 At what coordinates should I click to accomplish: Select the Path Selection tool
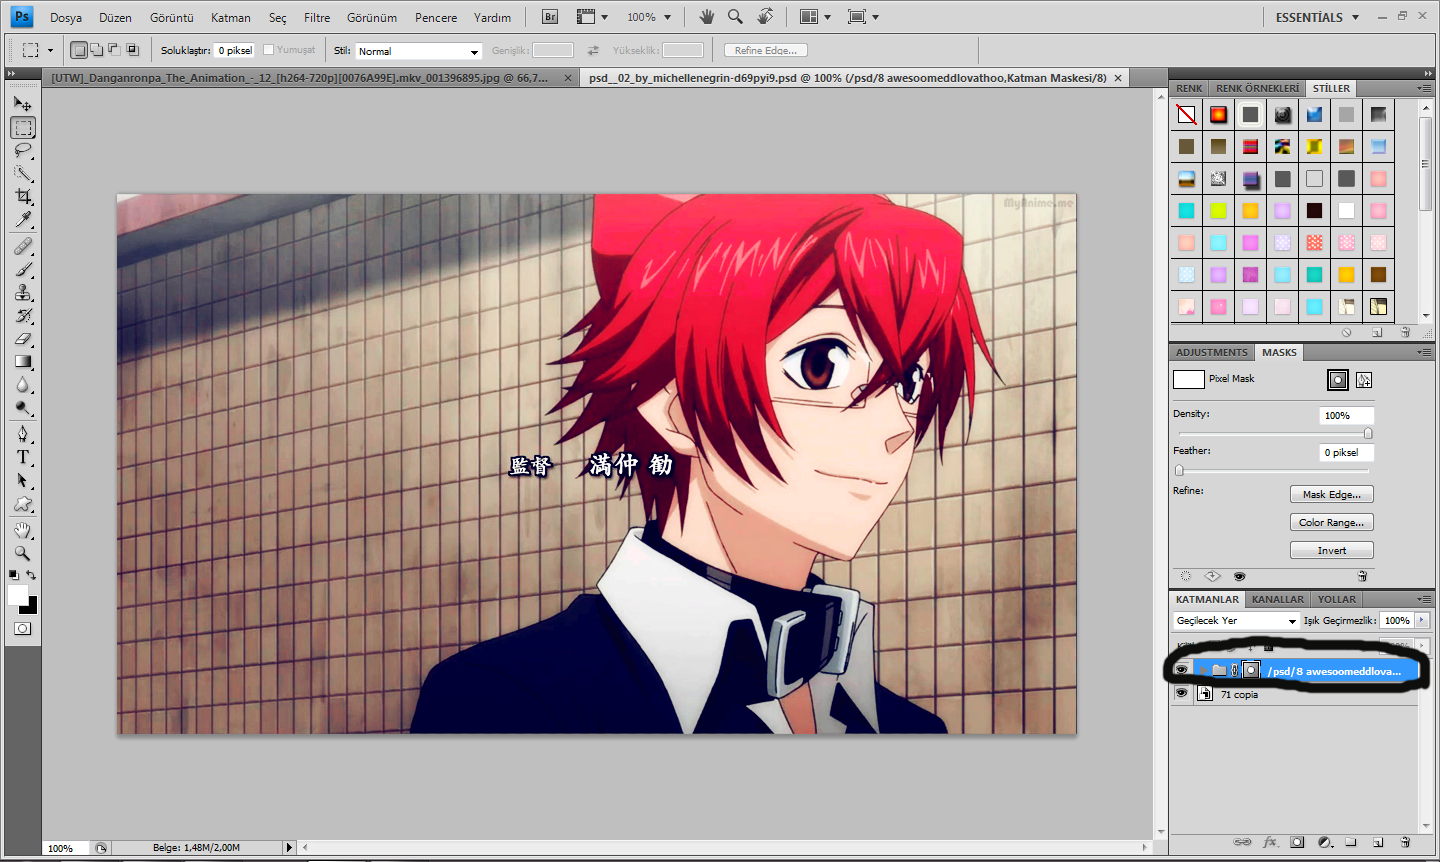point(23,480)
